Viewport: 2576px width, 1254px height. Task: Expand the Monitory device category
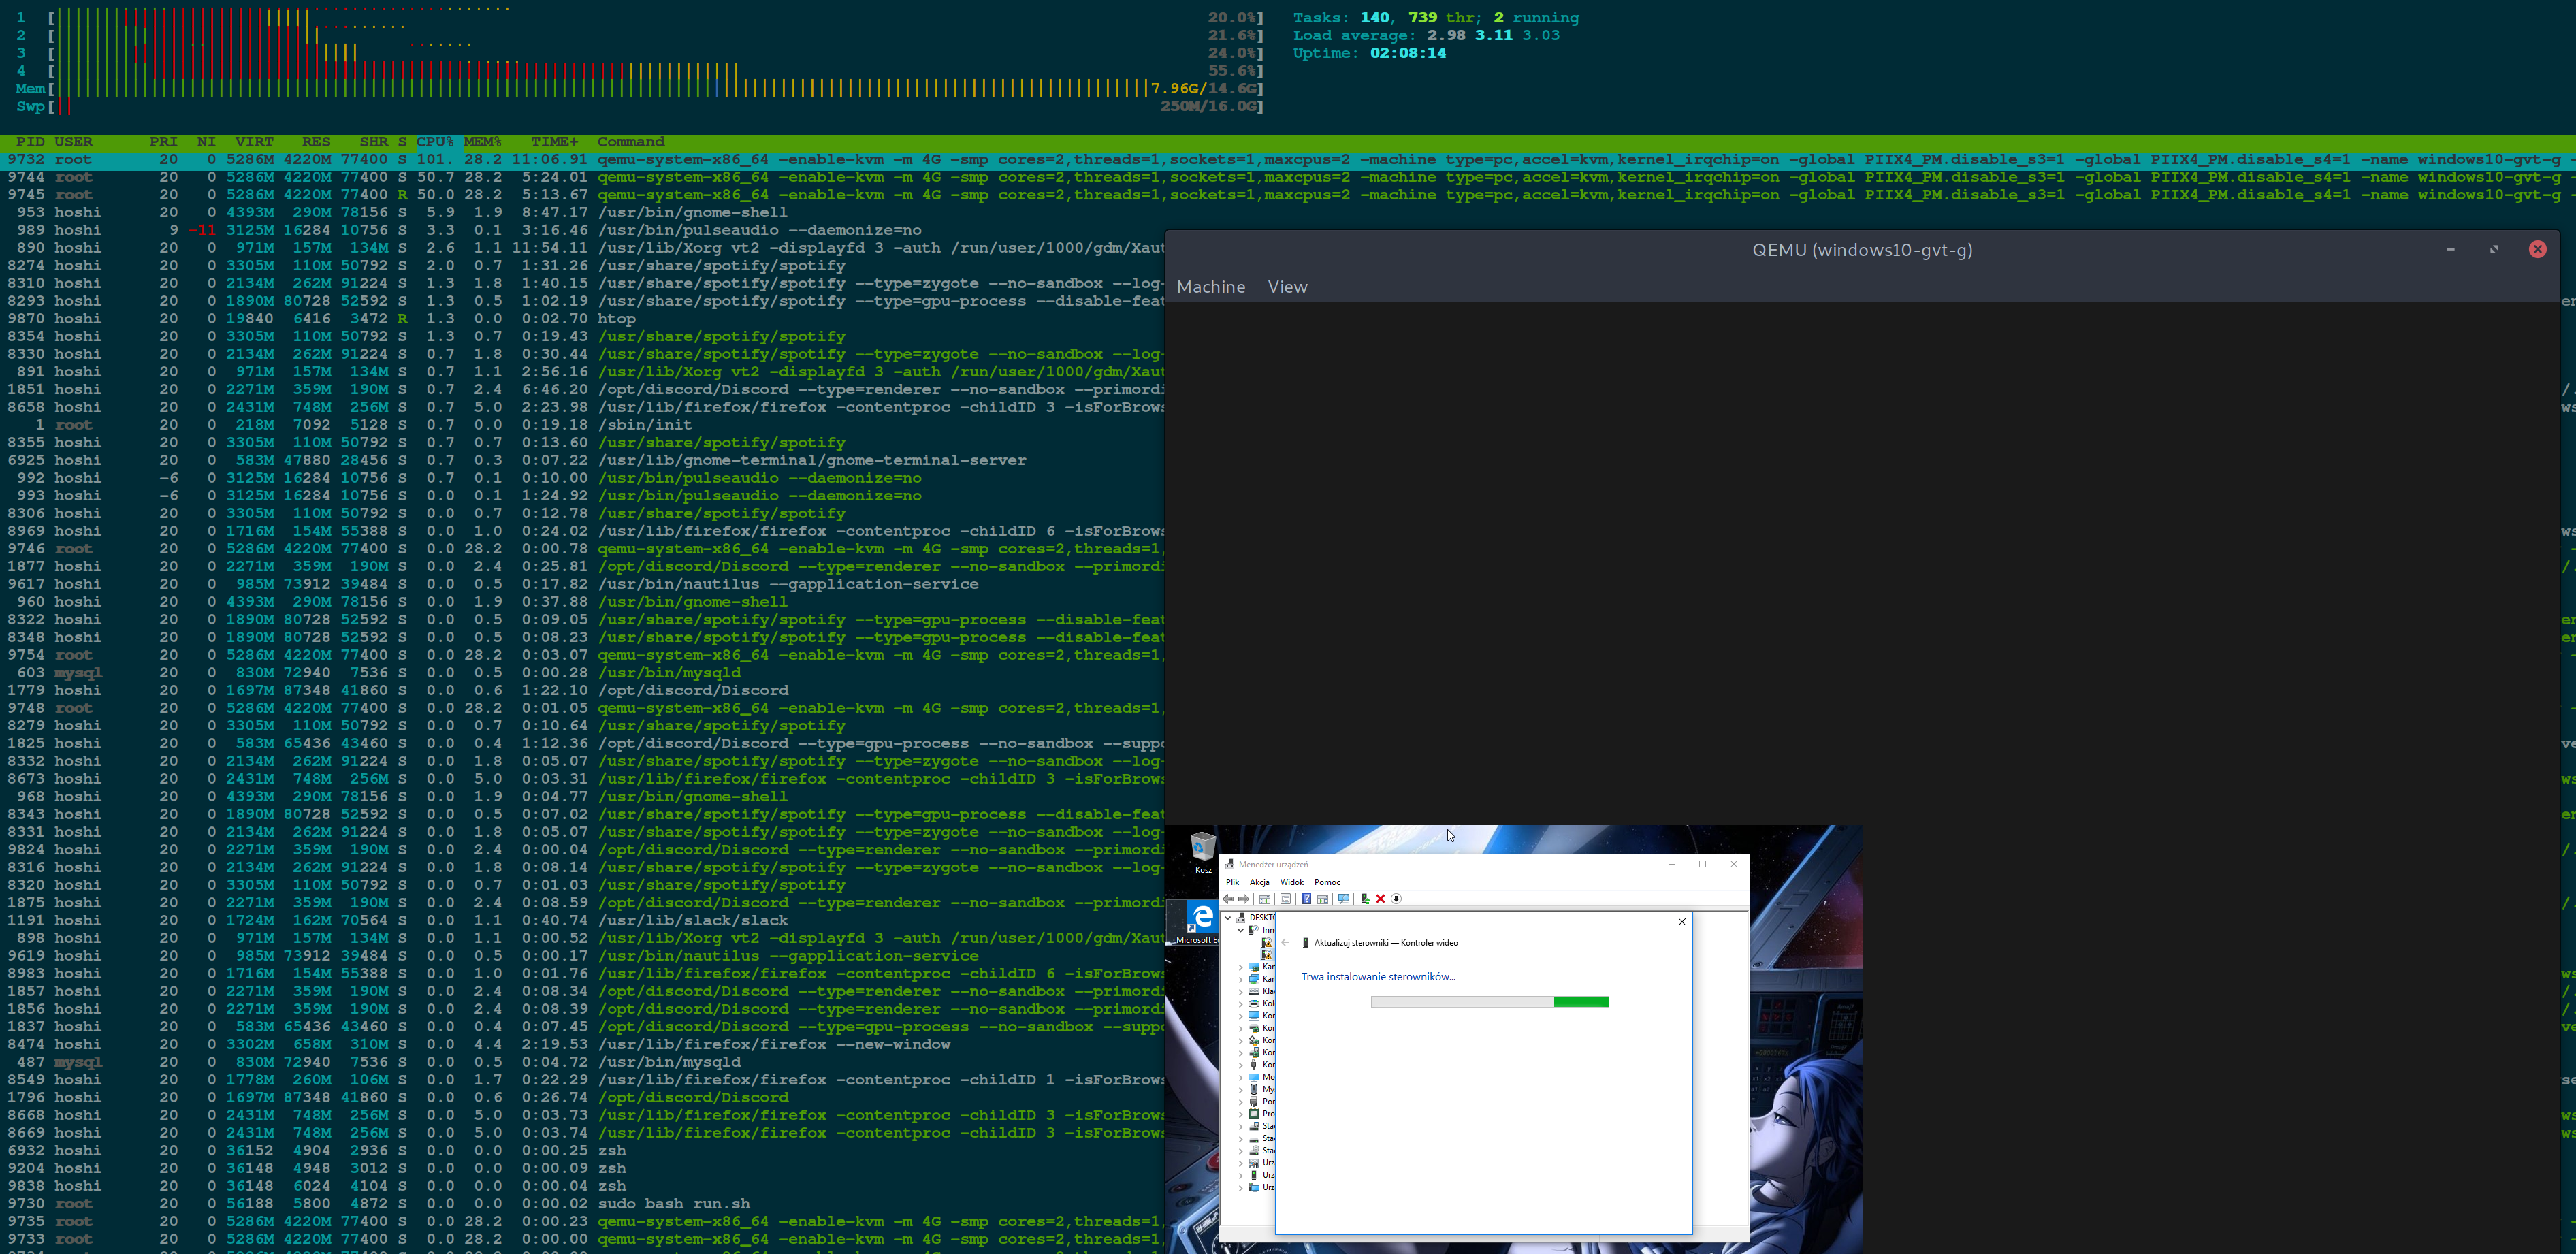[1241, 1076]
